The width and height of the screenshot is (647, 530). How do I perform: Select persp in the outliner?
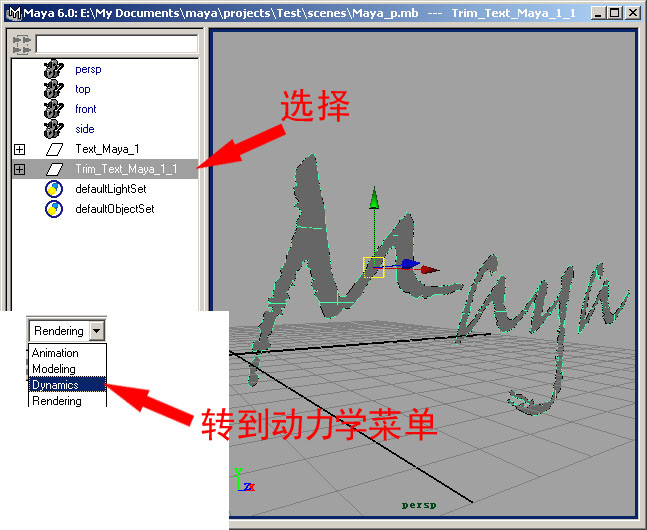(x=88, y=69)
